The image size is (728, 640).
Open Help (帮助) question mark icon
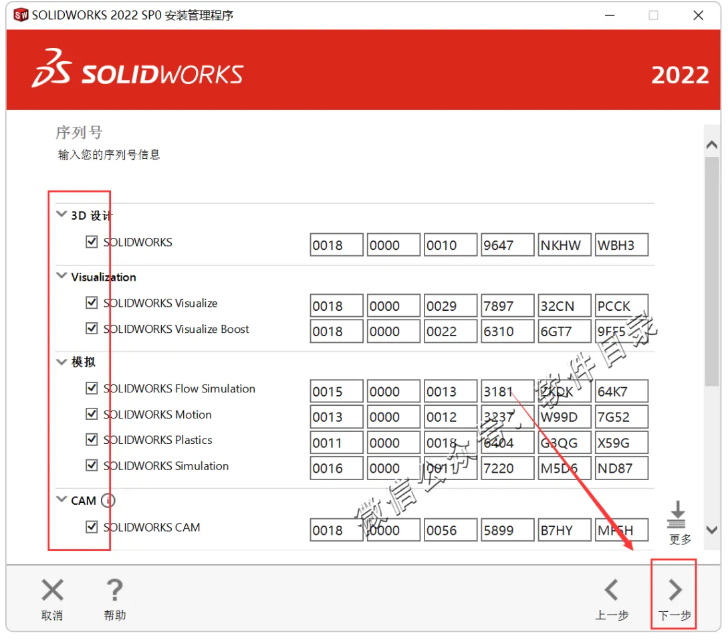coord(114,591)
